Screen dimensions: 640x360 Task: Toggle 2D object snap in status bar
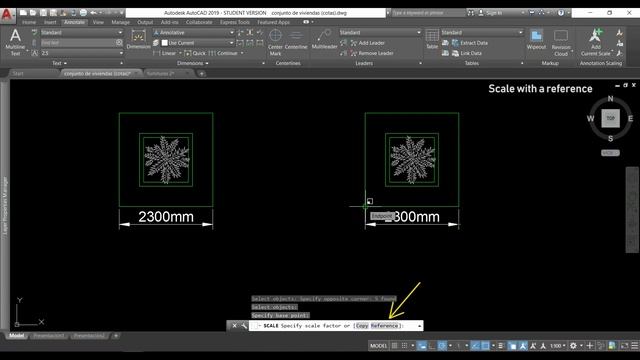[x=485, y=345]
